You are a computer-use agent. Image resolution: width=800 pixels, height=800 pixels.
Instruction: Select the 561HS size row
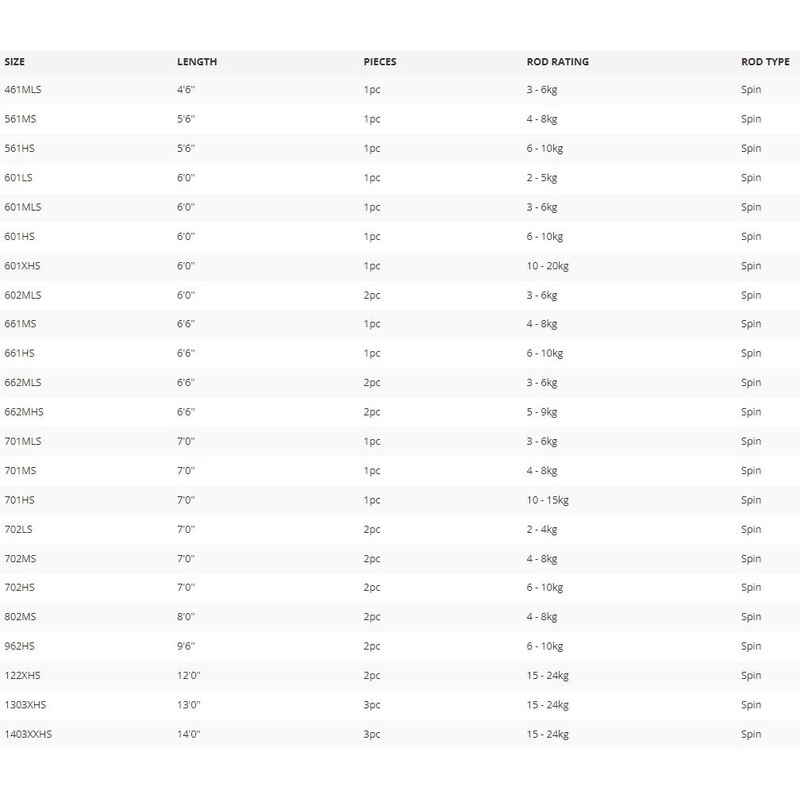click(x=20, y=148)
